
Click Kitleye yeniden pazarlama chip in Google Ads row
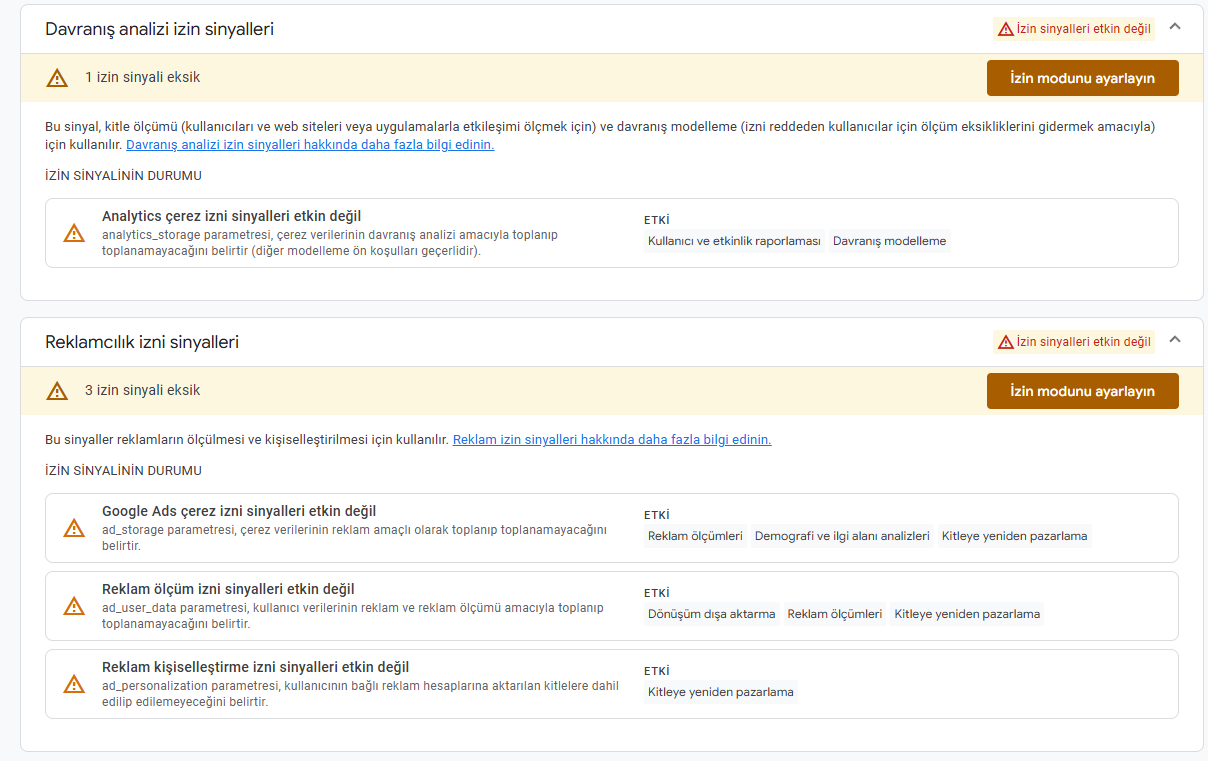1014,536
